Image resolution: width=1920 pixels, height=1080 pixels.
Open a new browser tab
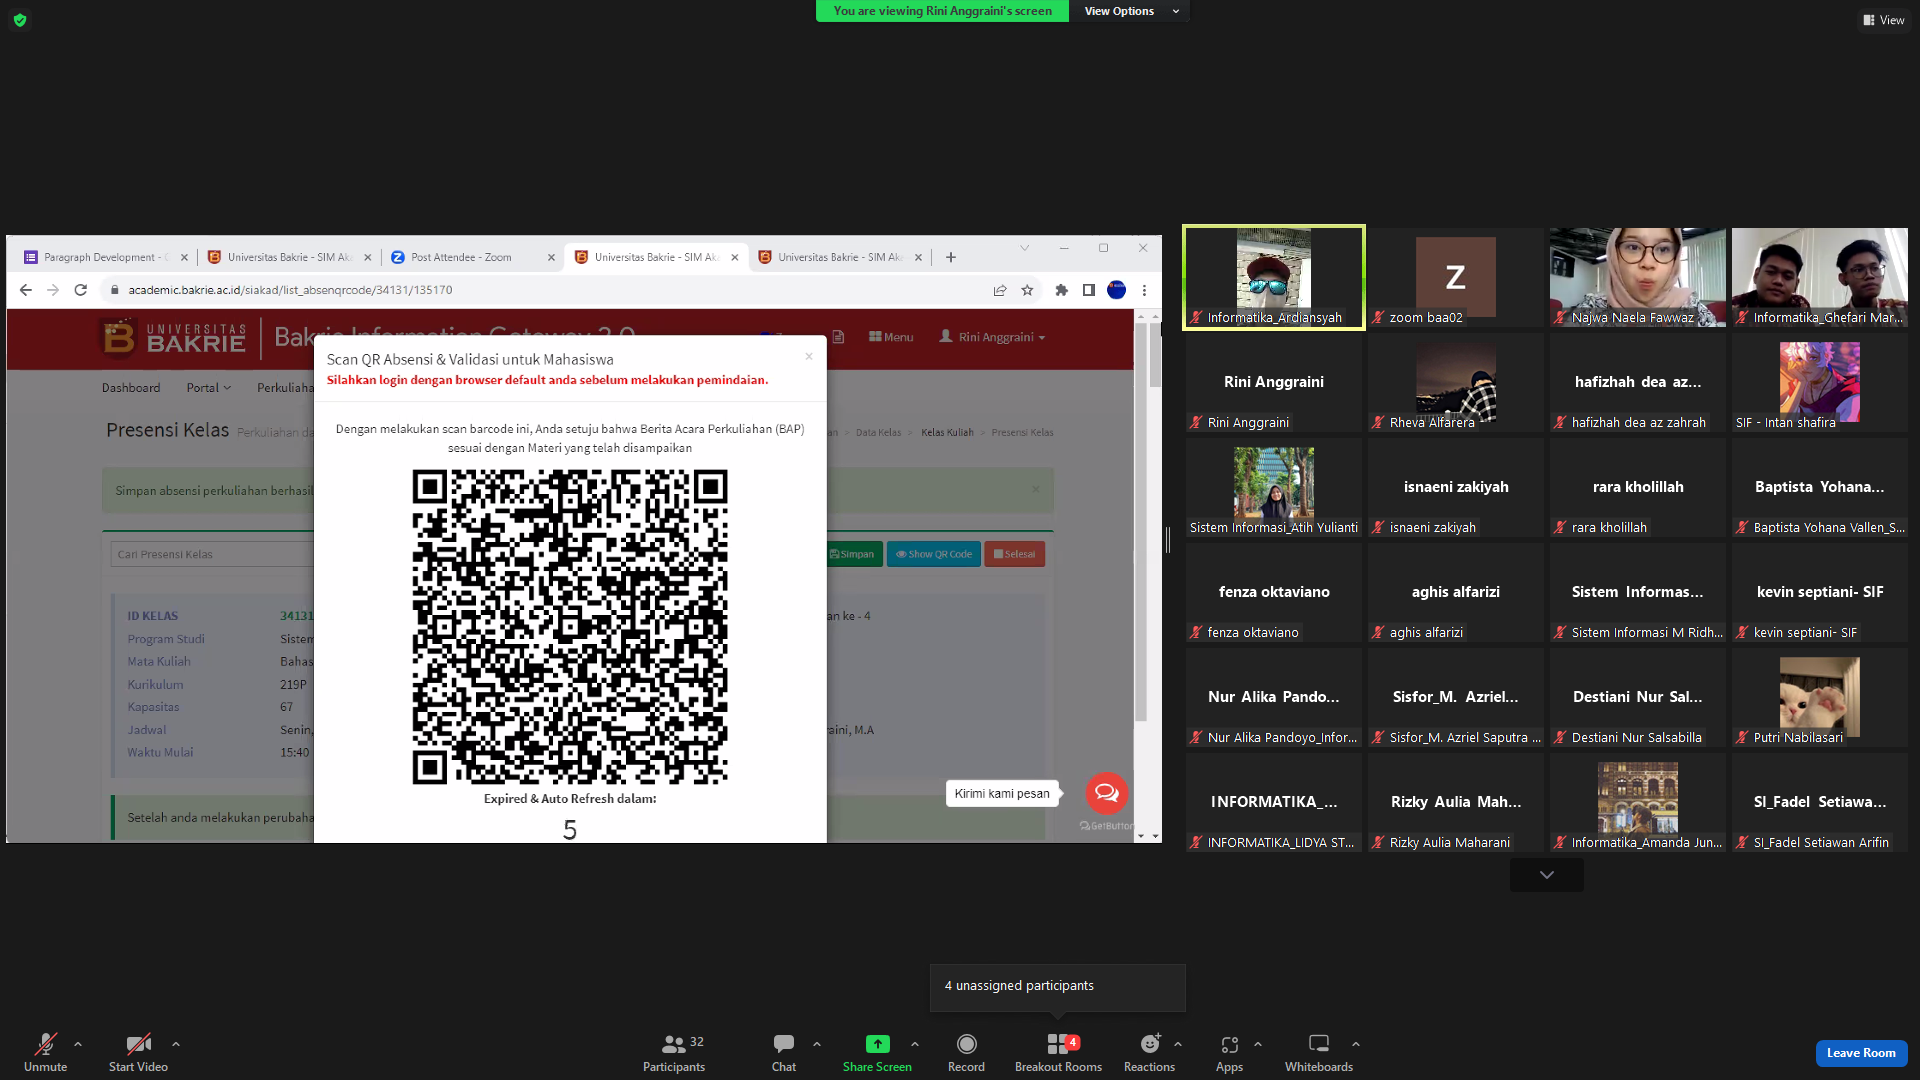(x=951, y=257)
